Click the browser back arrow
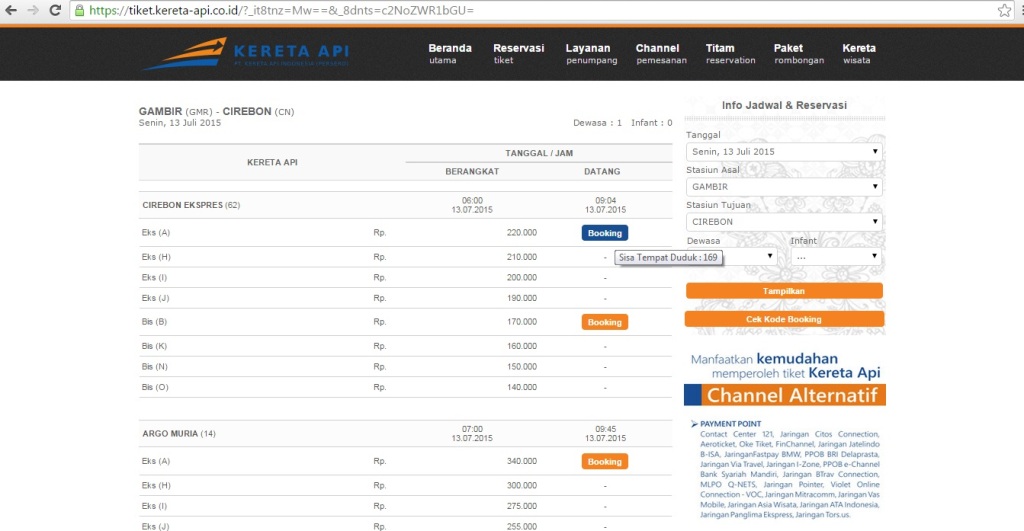1024x531 pixels. tap(11, 10)
